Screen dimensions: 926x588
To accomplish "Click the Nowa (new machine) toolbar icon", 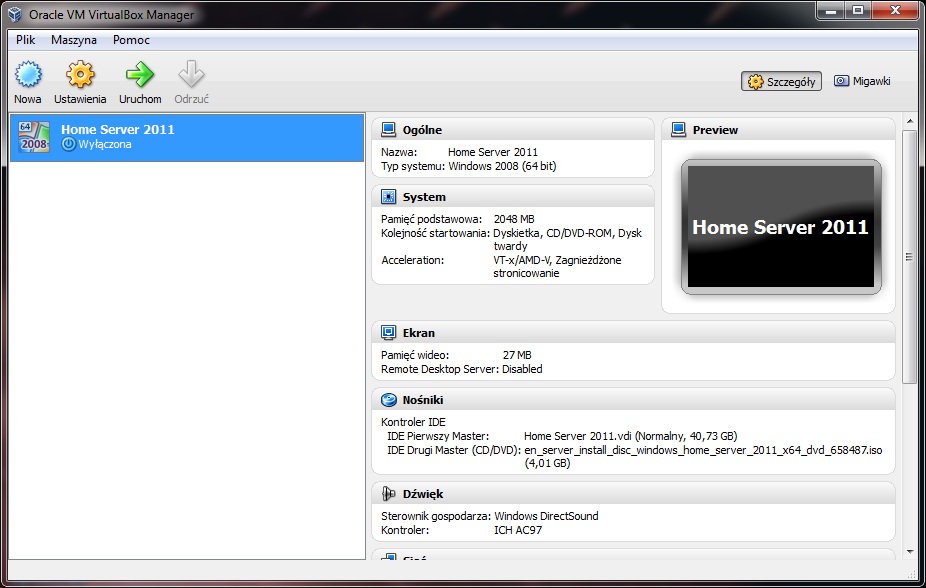I will click(28, 74).
